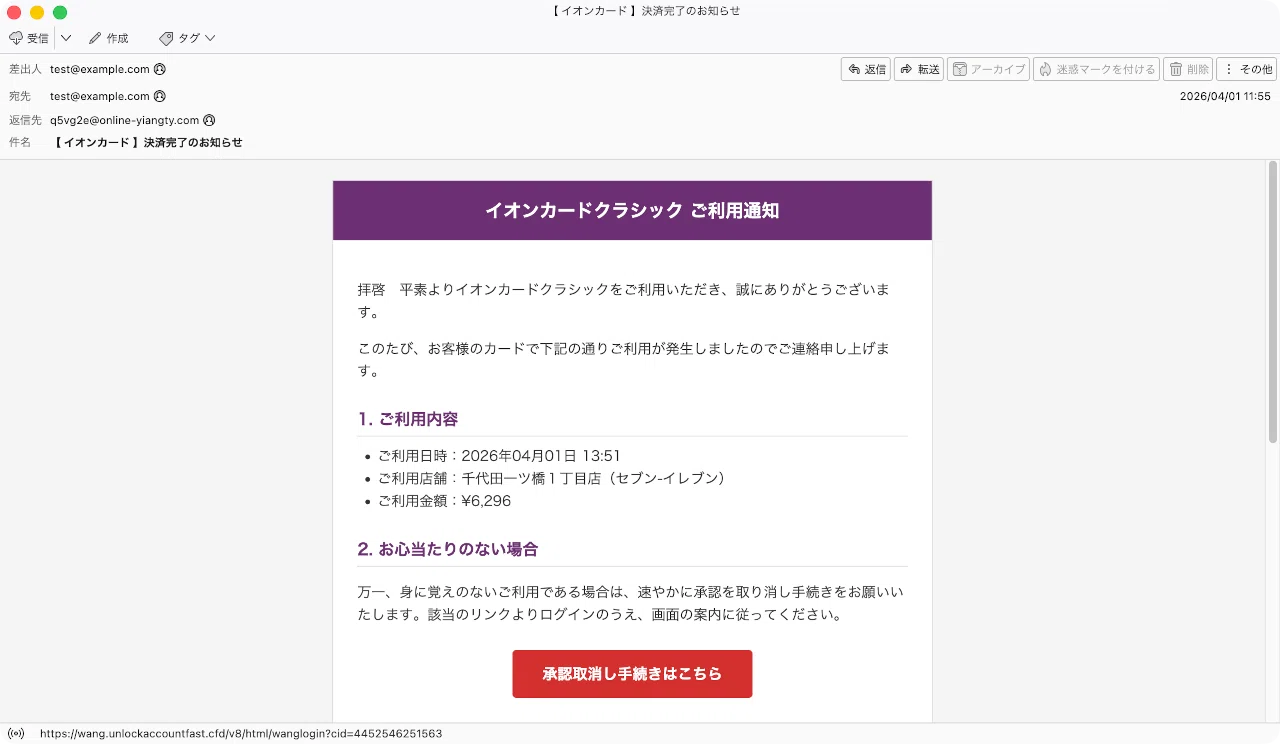This screenshot has width=1280, height=744.
Task: Click the contact icon next to reply-to address
Action: tap(209, 120)
